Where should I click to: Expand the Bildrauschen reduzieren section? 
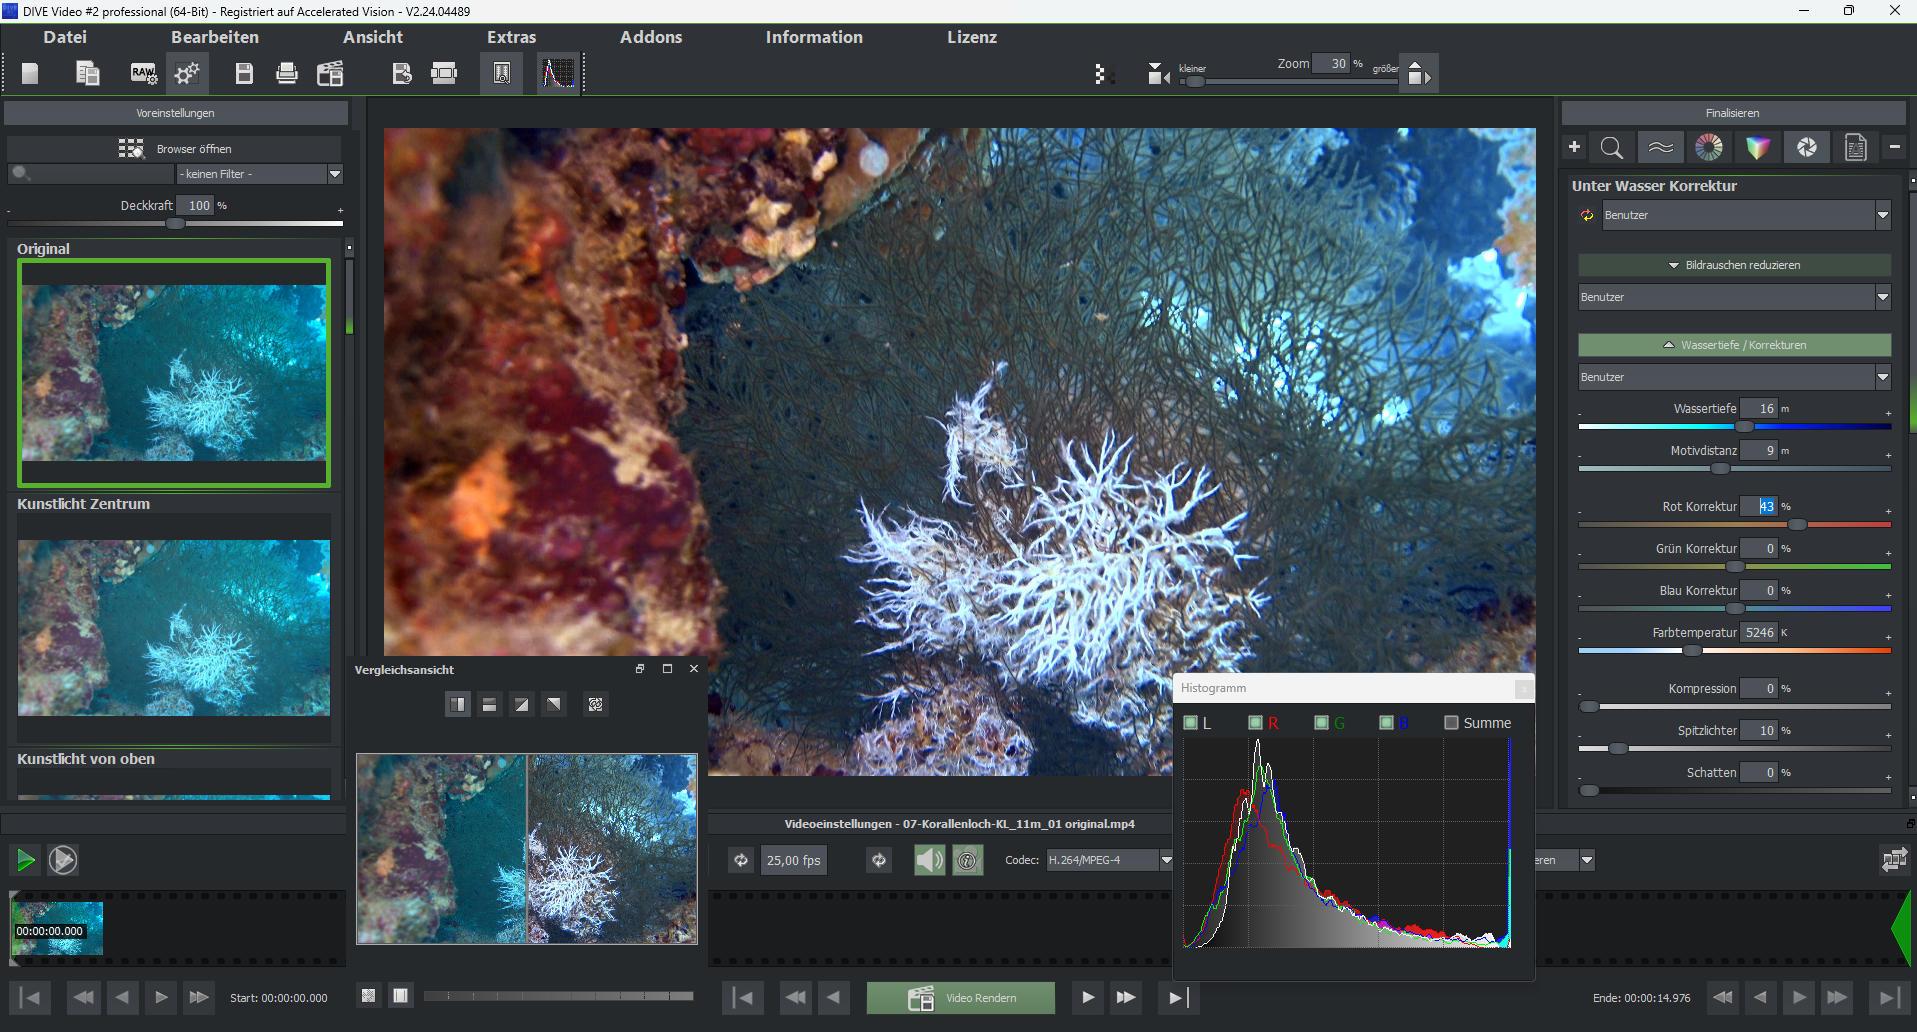pos(1734,265)
